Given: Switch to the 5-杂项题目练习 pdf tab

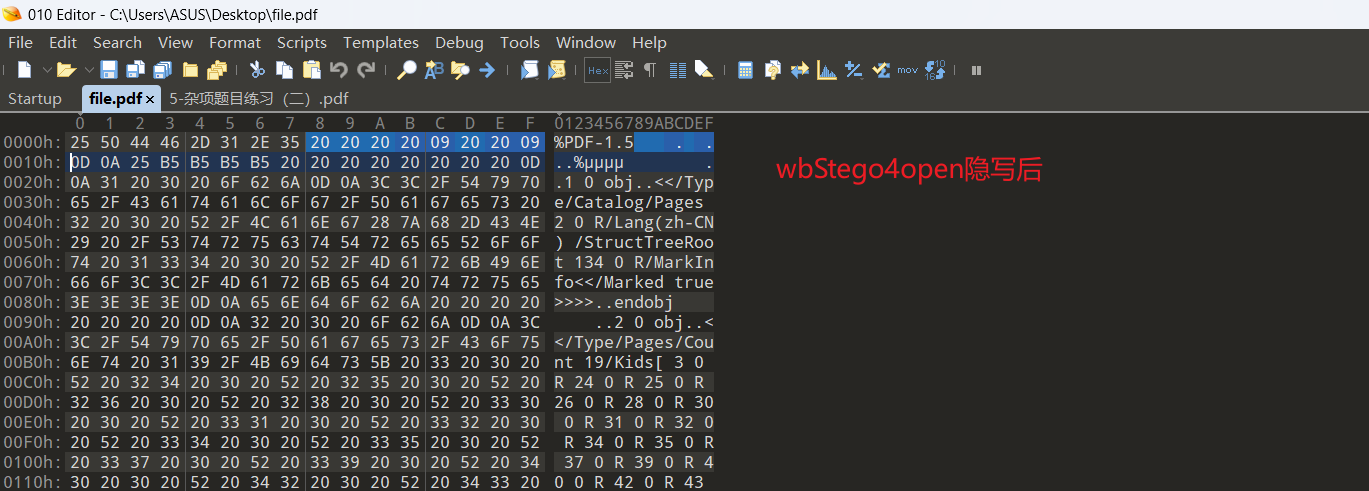Looking at the screenshot, I should (x=259, y=98).
